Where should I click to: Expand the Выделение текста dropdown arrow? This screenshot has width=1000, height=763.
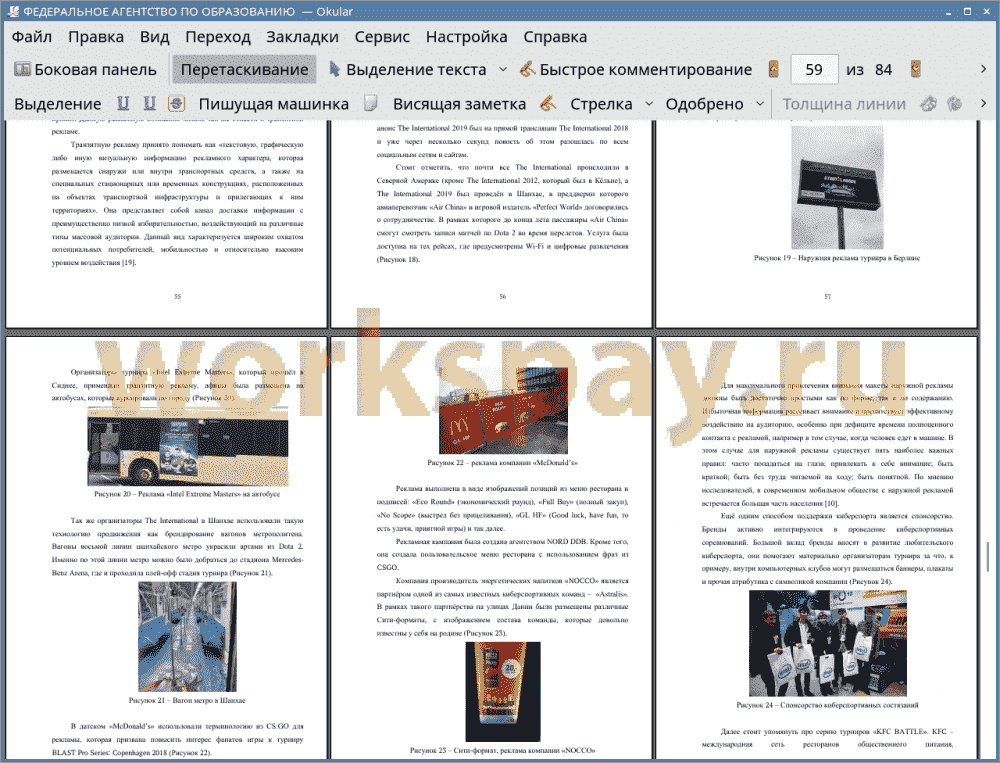click(503, 70)
